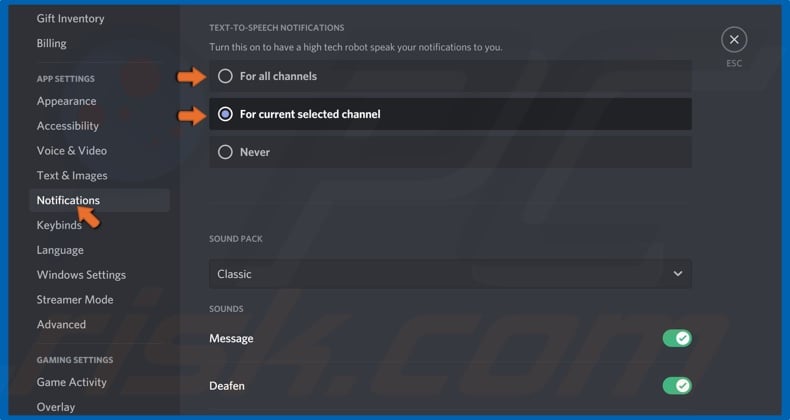Switch to Accessibility settings
This screenshot has height=420, width=790.
pyautogui.click(x=68, y=126)
